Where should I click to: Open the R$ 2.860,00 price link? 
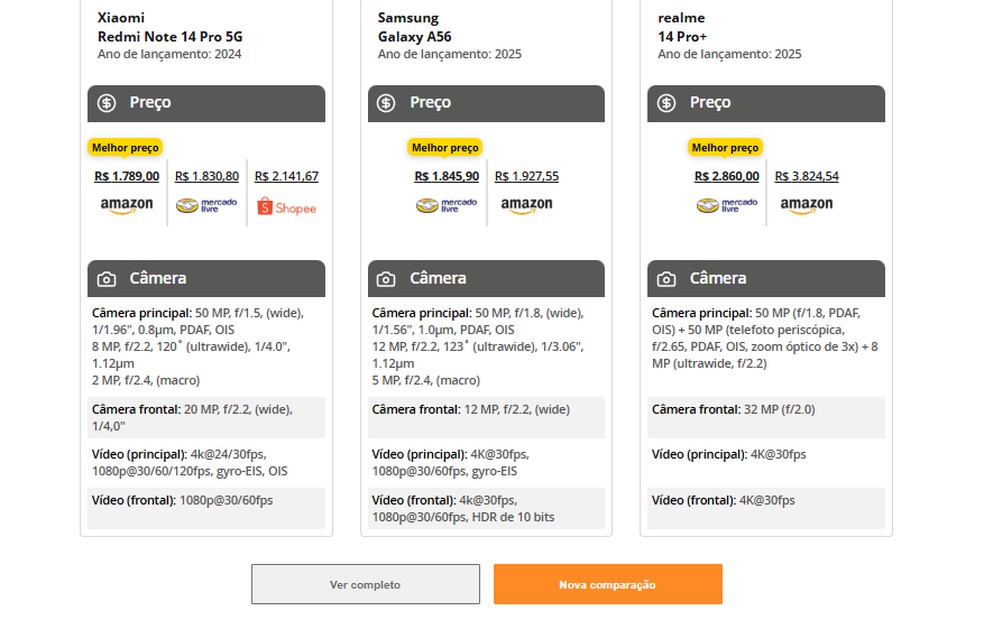pos(726,176)
